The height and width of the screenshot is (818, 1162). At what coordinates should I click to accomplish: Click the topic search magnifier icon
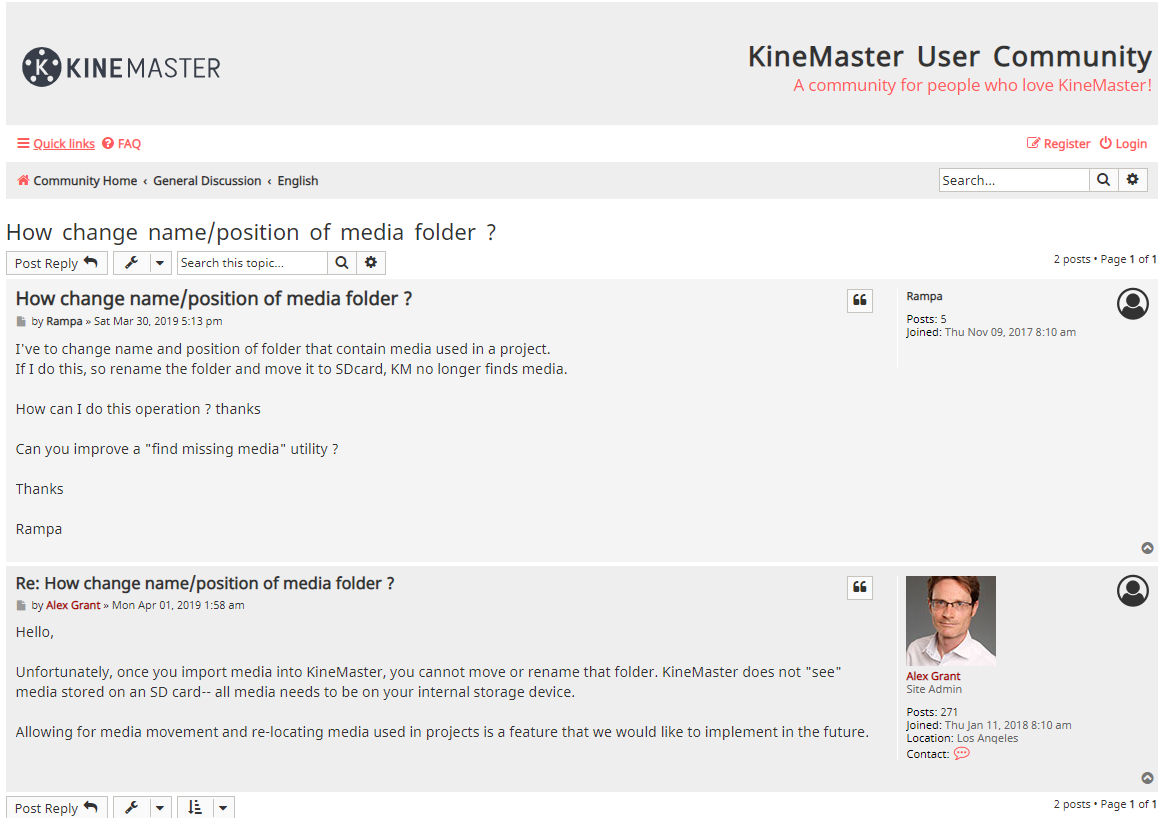click(342, 263)
